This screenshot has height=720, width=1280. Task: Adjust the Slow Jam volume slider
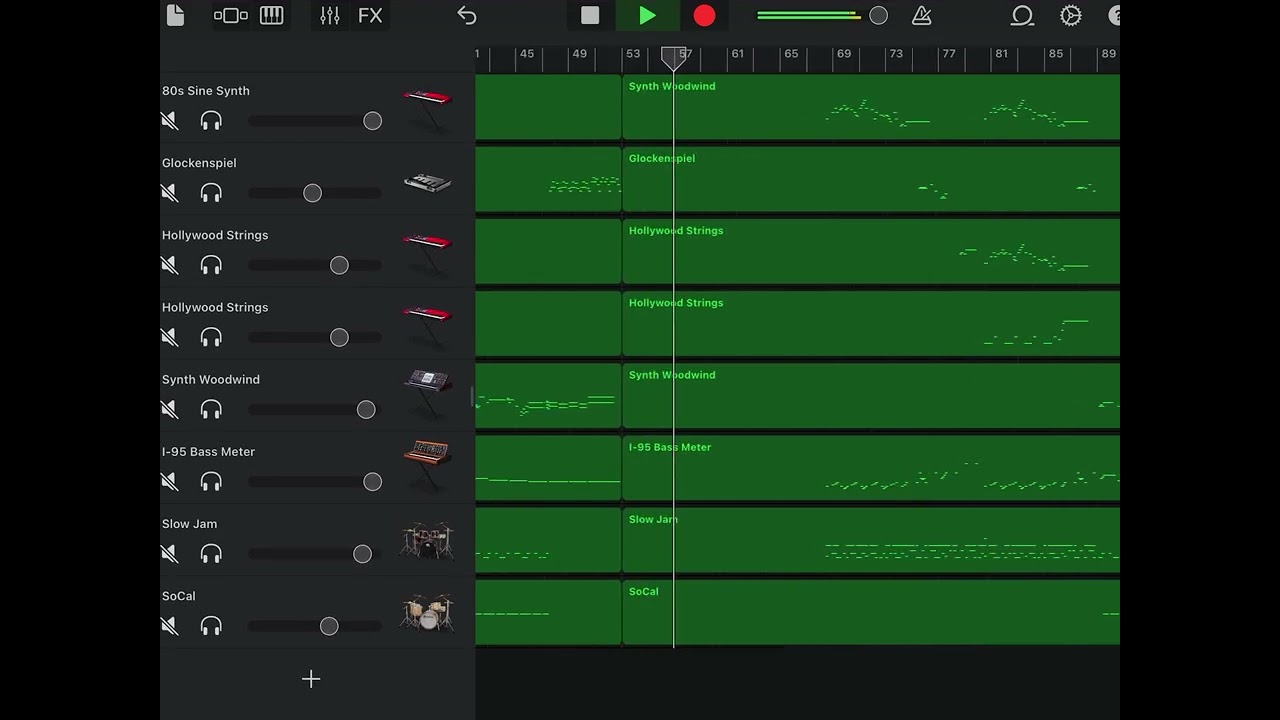click(362, 554)
